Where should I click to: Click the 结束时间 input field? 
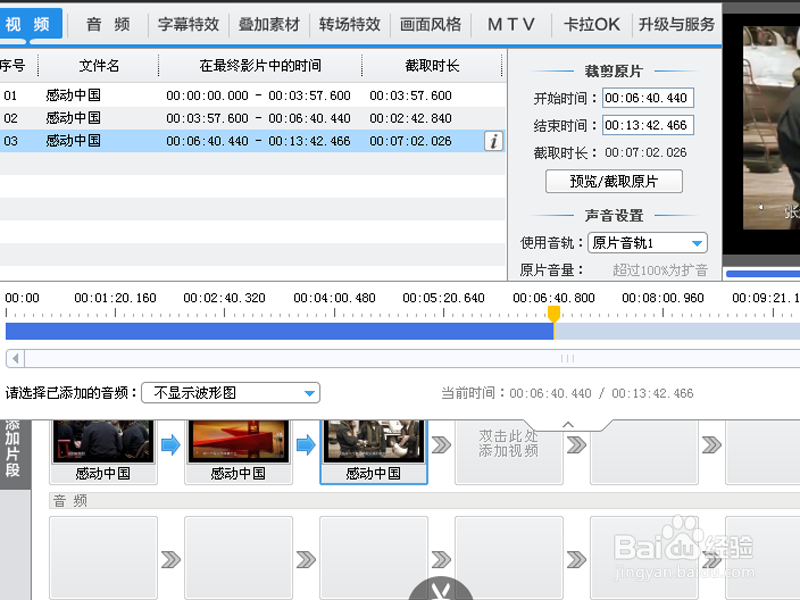click(x=648, y=126)
